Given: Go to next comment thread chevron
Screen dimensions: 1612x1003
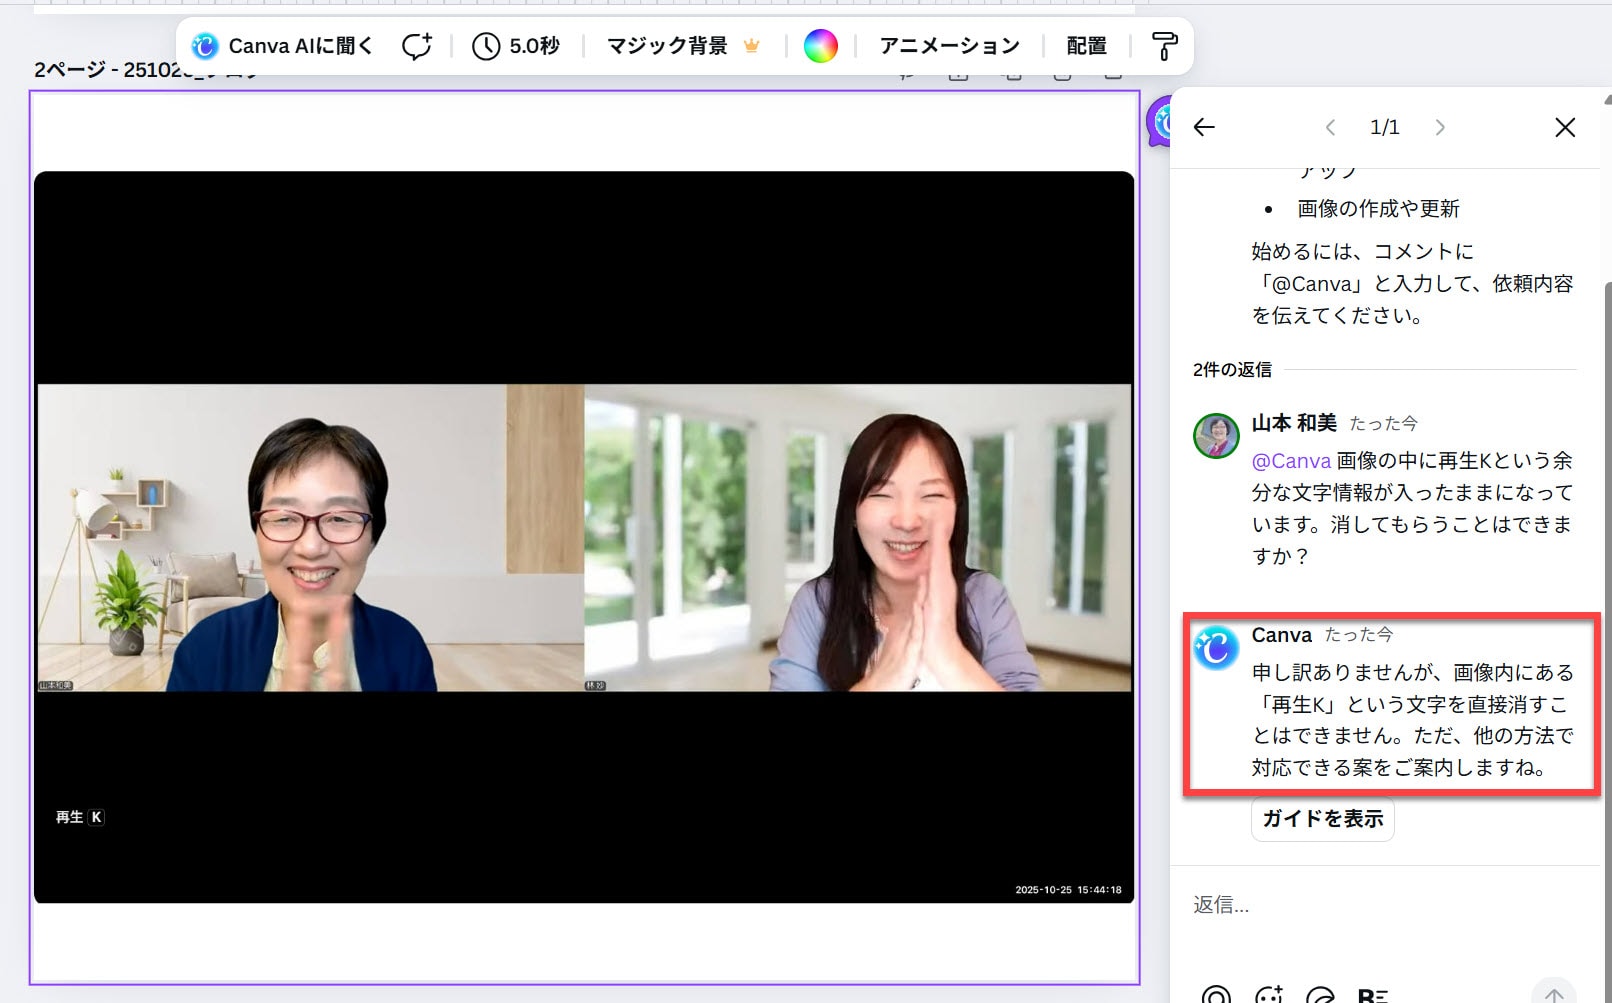Looking at the screenshot, I should click(1440, 127).
